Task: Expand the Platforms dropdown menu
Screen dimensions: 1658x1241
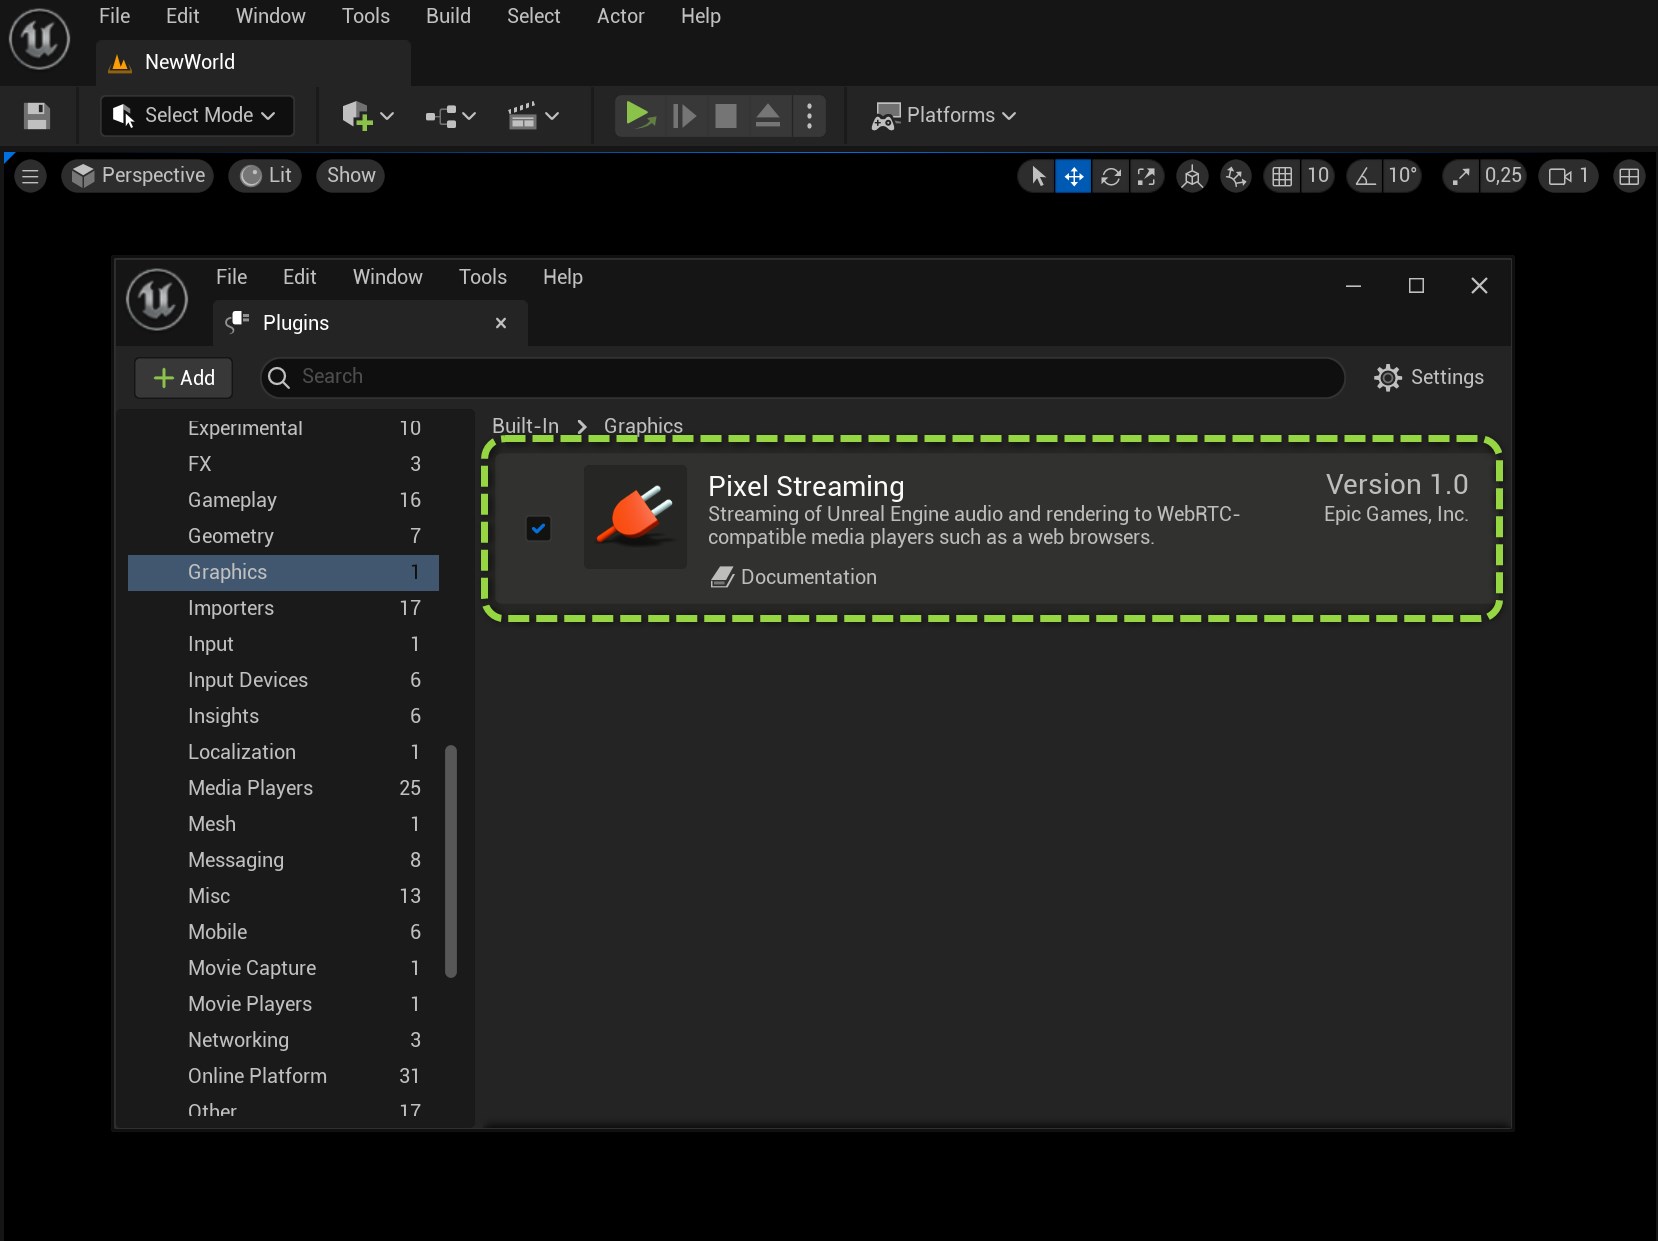Action: pyautogui.click(x=944, y=116)
